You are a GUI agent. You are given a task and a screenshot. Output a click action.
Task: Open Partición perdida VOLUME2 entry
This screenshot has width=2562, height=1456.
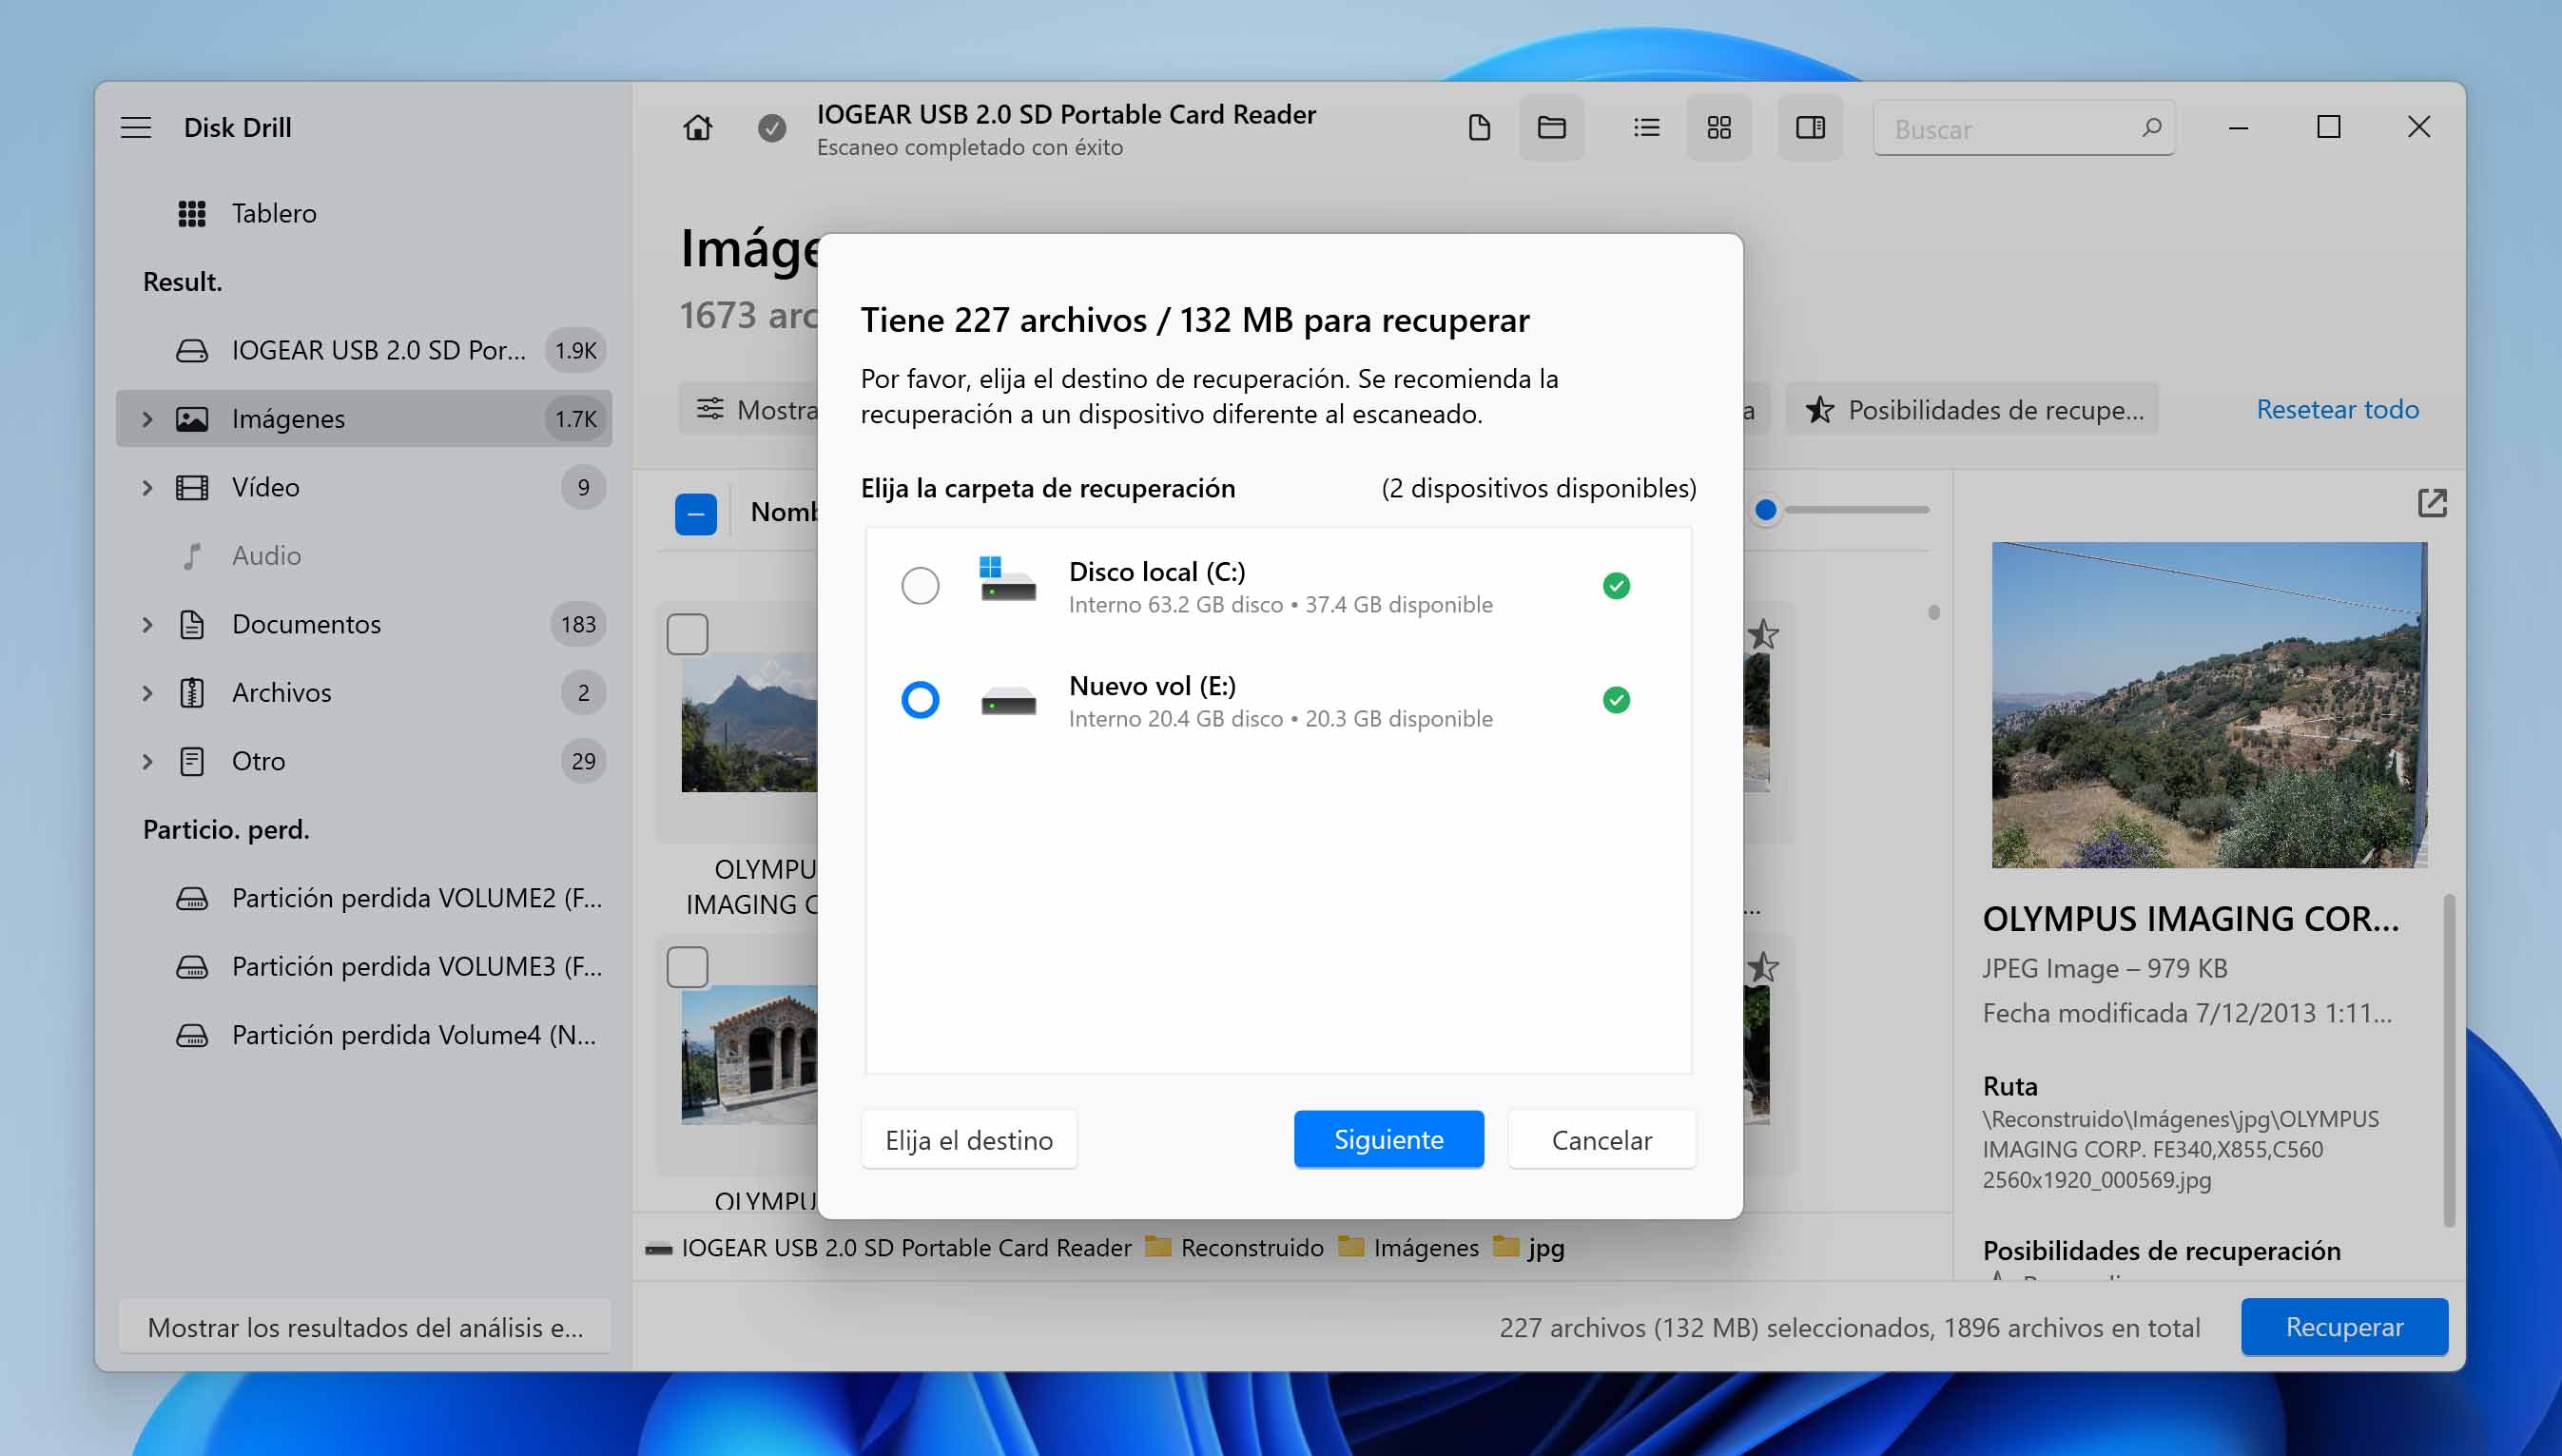pyautogui.click(x=364, y=898)
